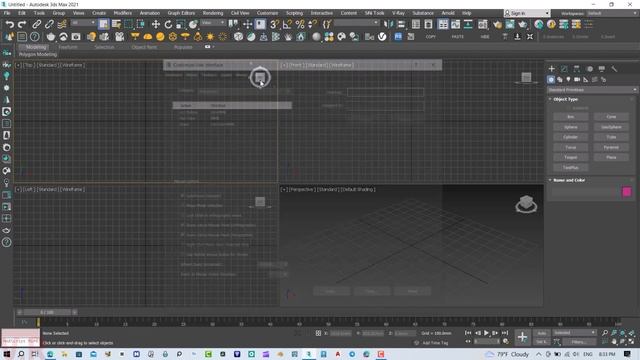Open Select by Name list icon
This screenshot has width=640, height=360.
click(x=116, y=24)
